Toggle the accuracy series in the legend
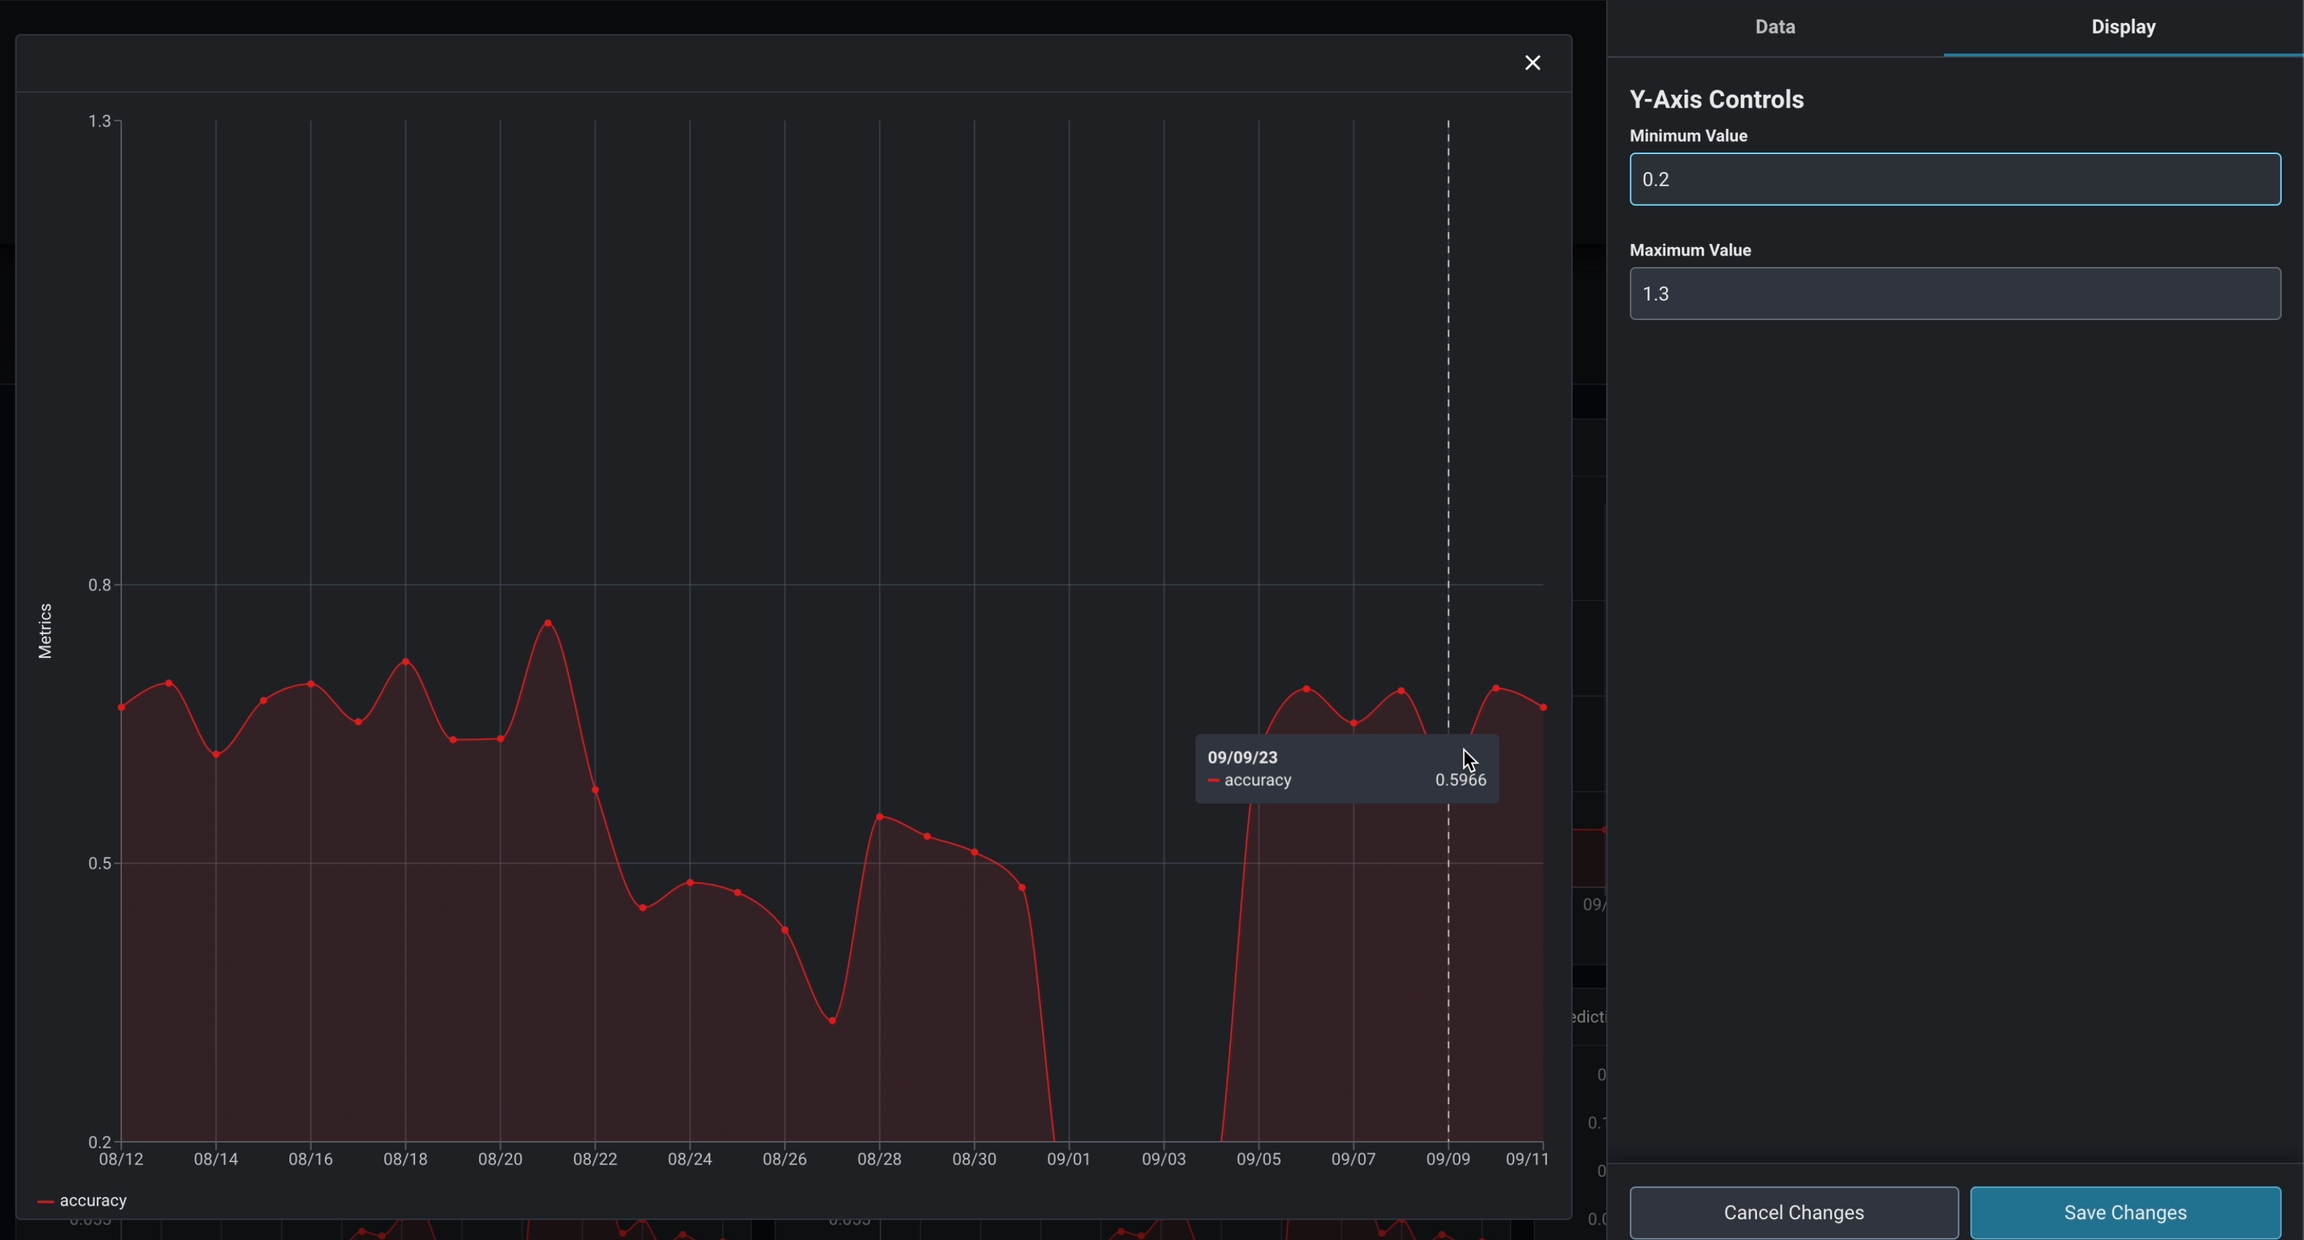 [x=93, y=1201]
